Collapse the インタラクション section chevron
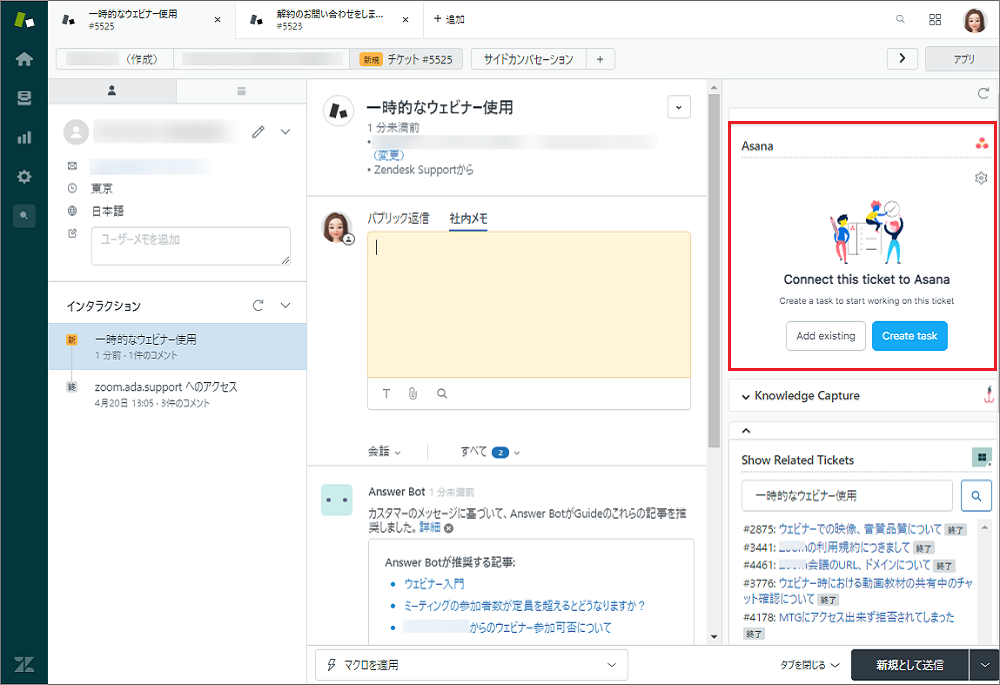Viewport: 1000px width, 685px height. tap(285, 306)
